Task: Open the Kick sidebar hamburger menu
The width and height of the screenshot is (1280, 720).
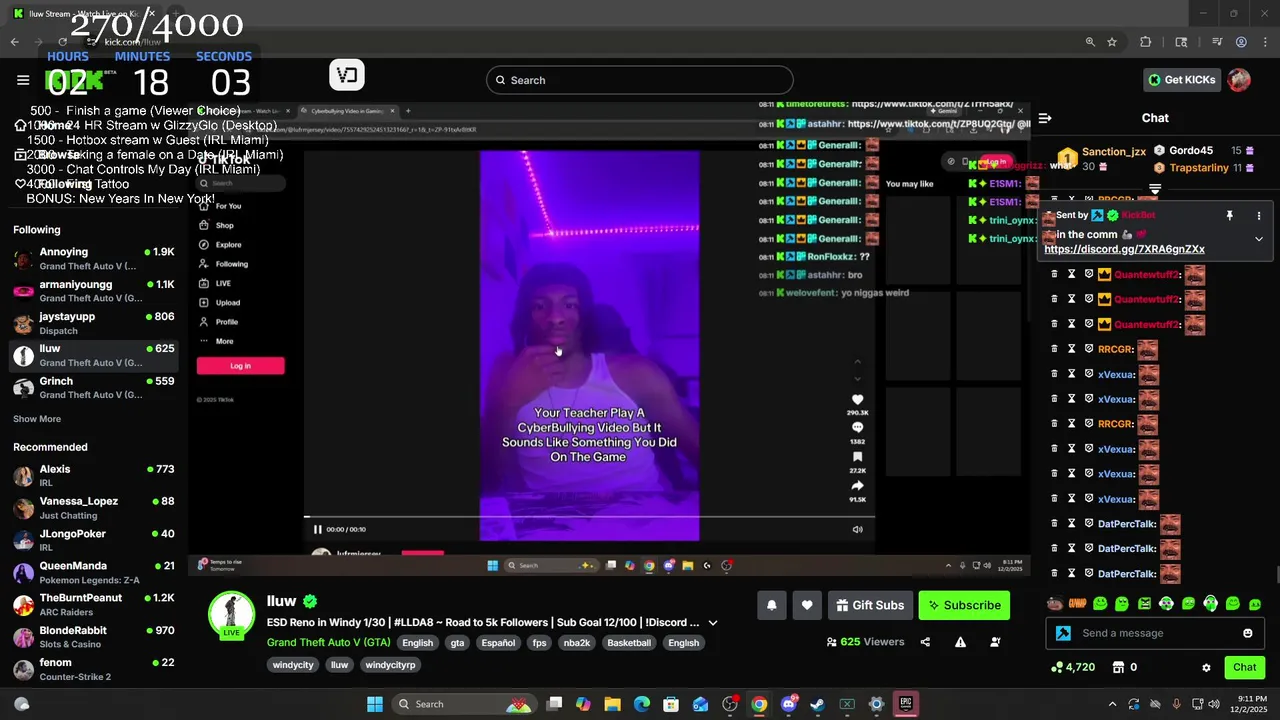Action: (23, 80)
